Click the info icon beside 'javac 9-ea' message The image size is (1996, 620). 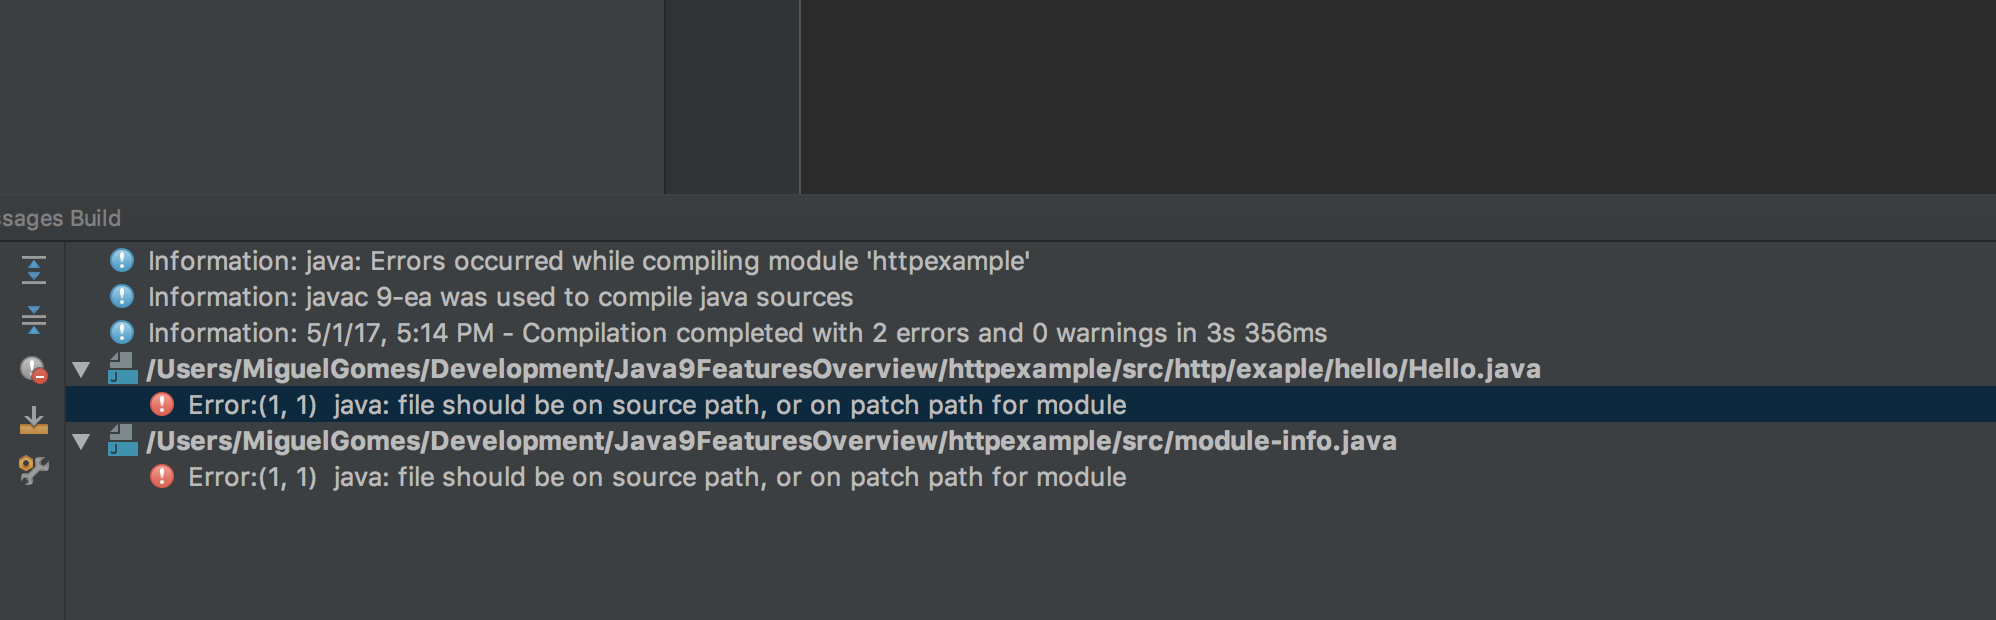(122, 297)
